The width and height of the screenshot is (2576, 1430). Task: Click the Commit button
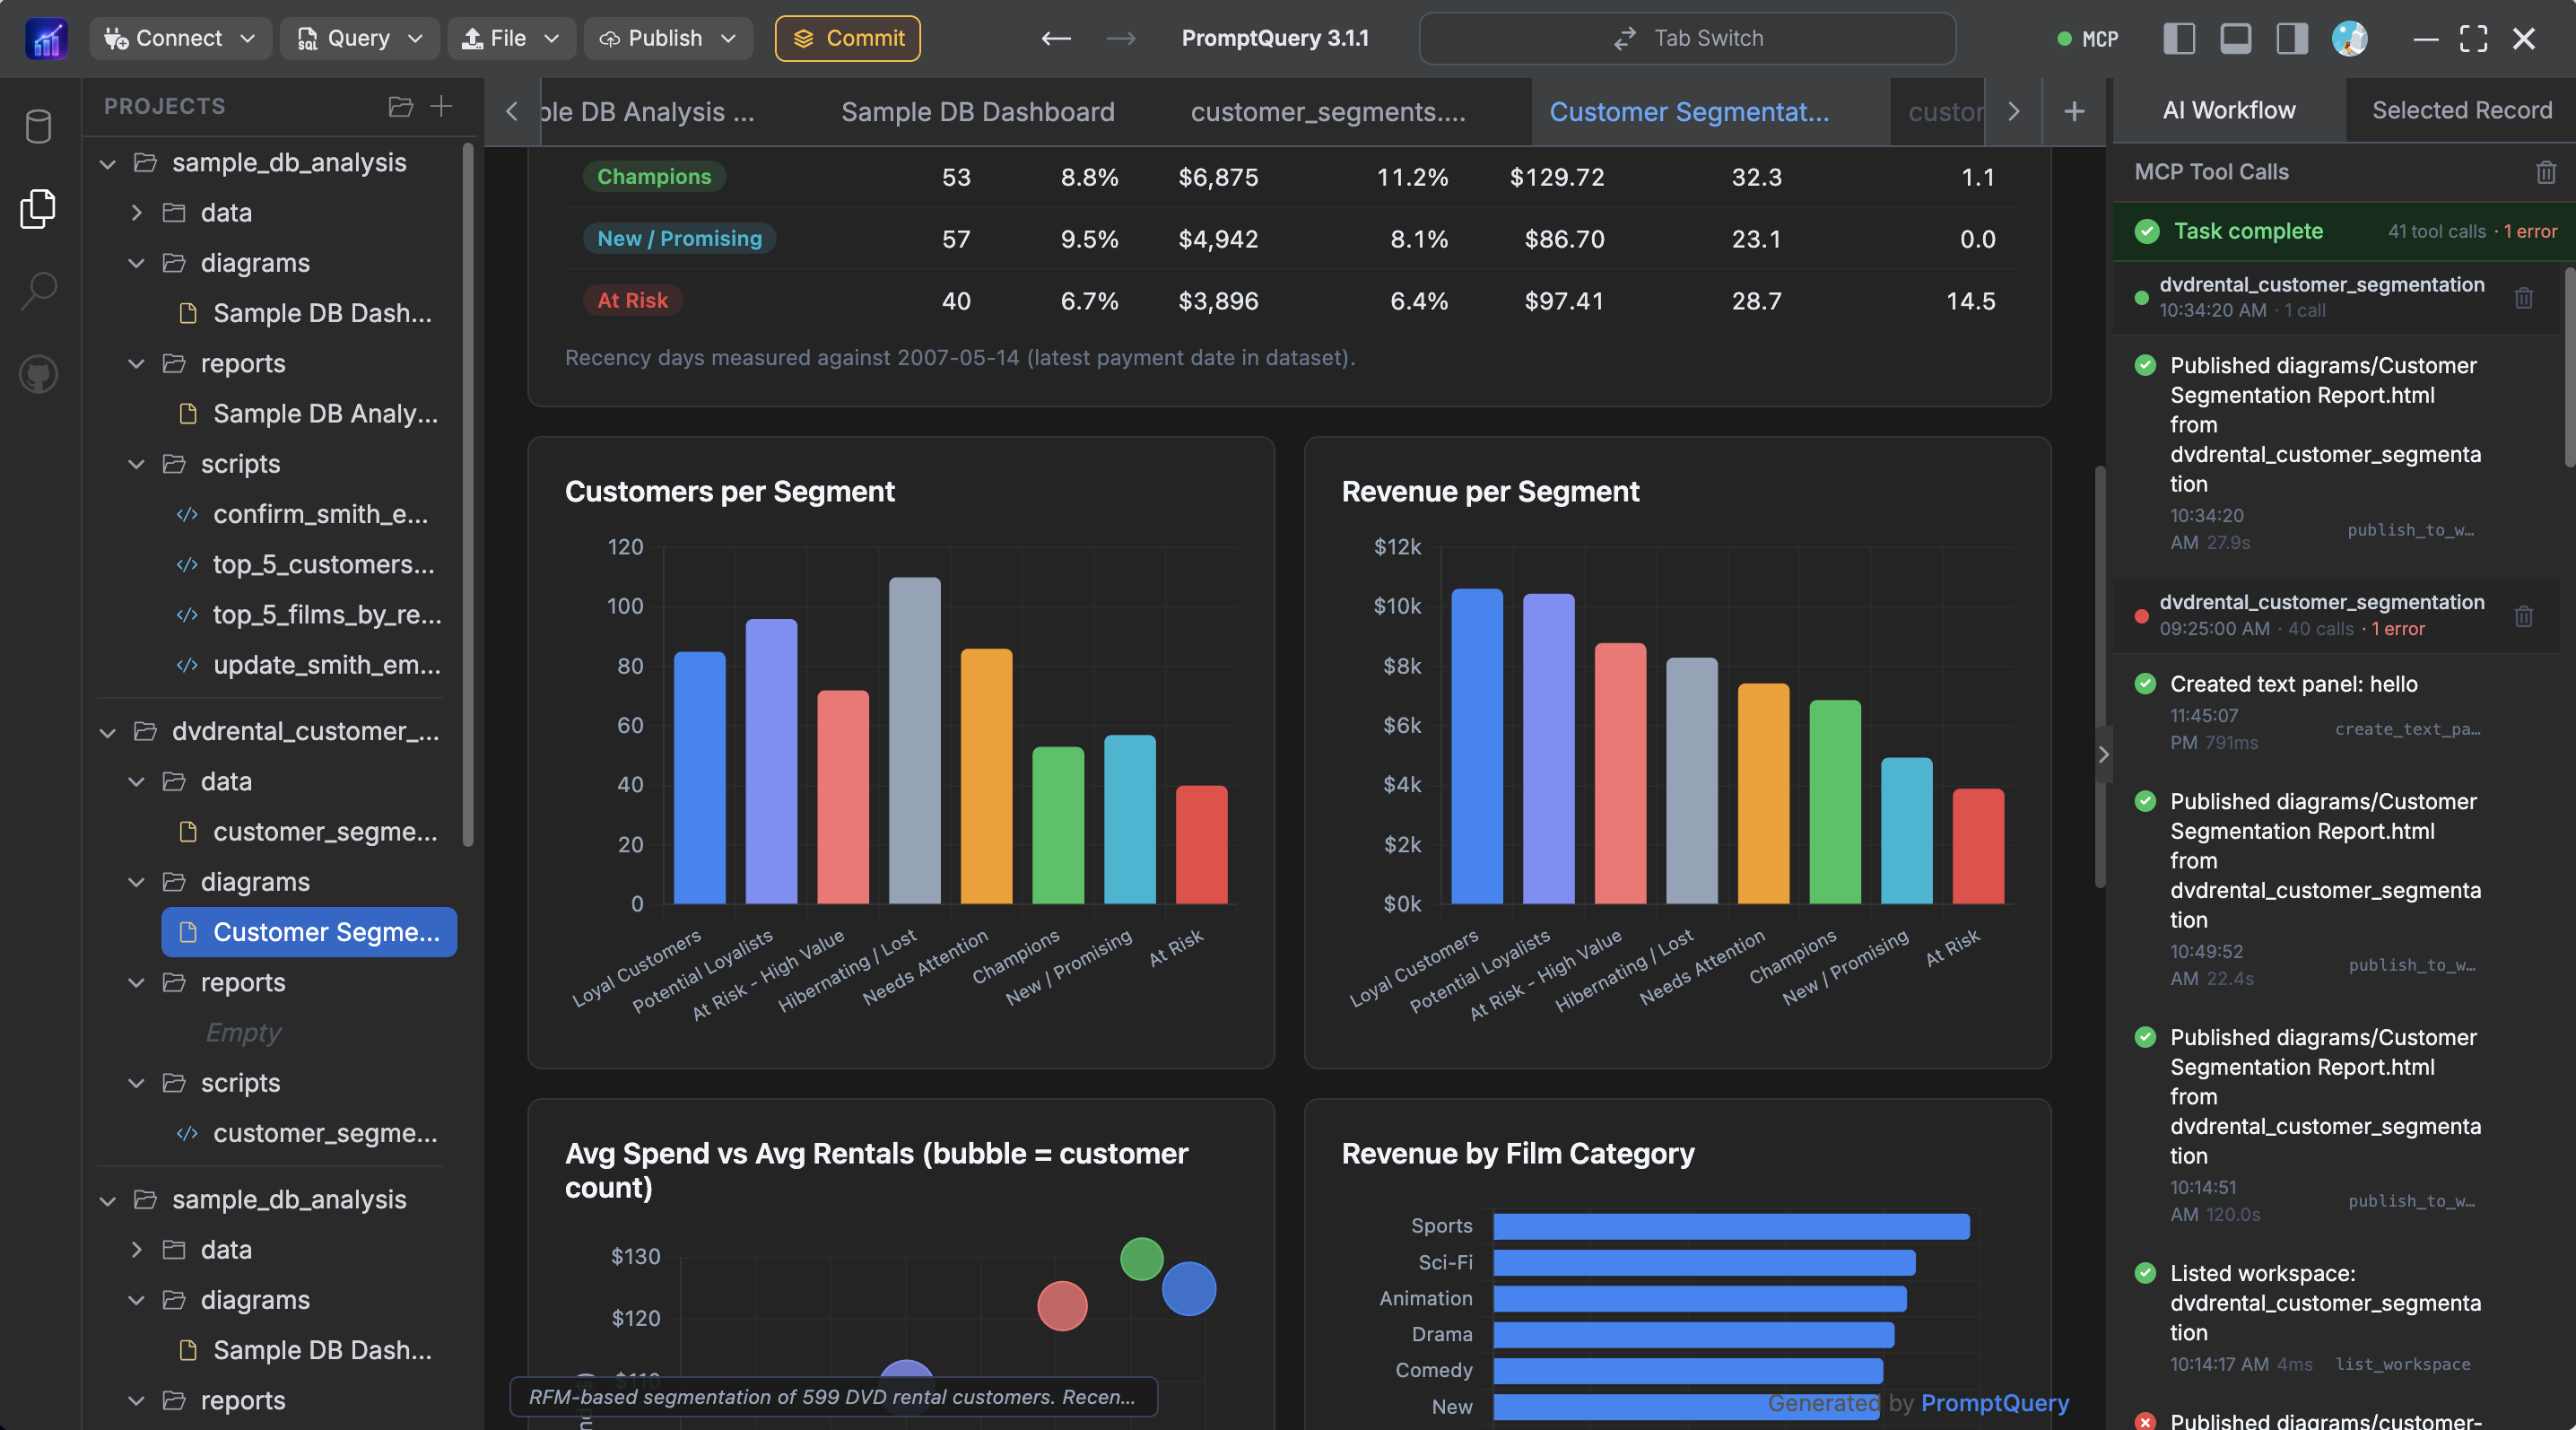[x=847, y=38]
